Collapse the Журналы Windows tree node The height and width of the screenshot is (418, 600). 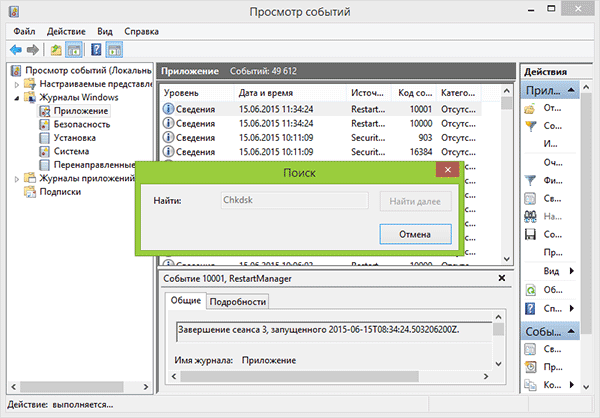pyautogui.click(x=16, y=98)
